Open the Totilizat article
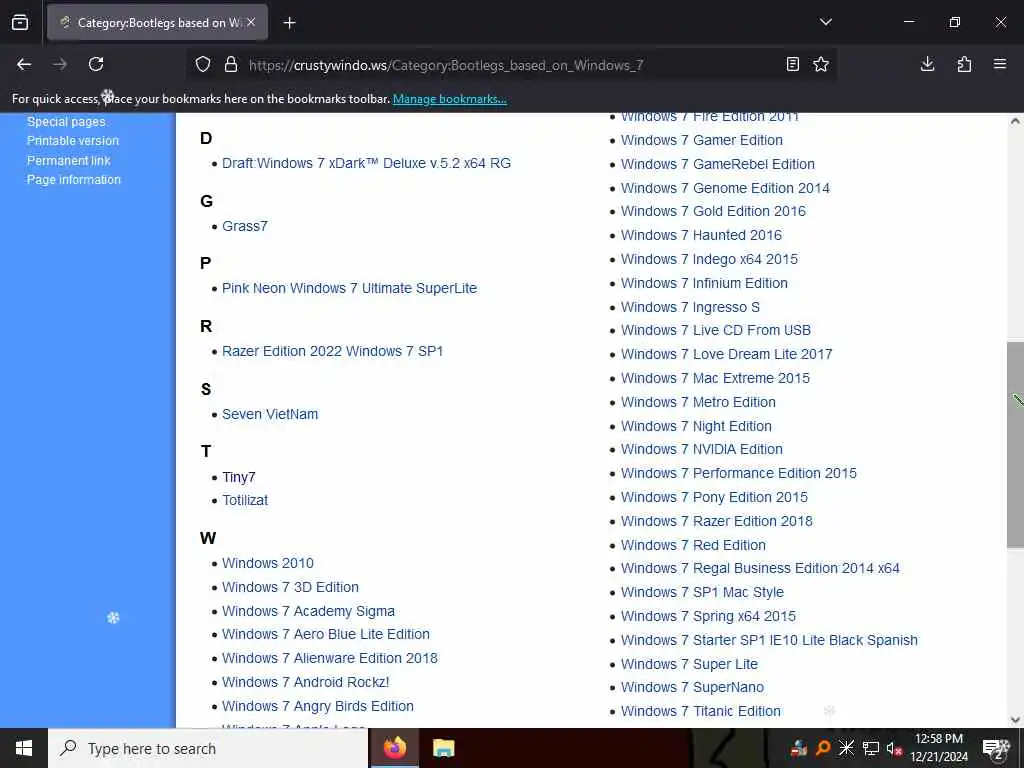The height and width of the screenshot is (768, 1024). (x=245, y=500)
